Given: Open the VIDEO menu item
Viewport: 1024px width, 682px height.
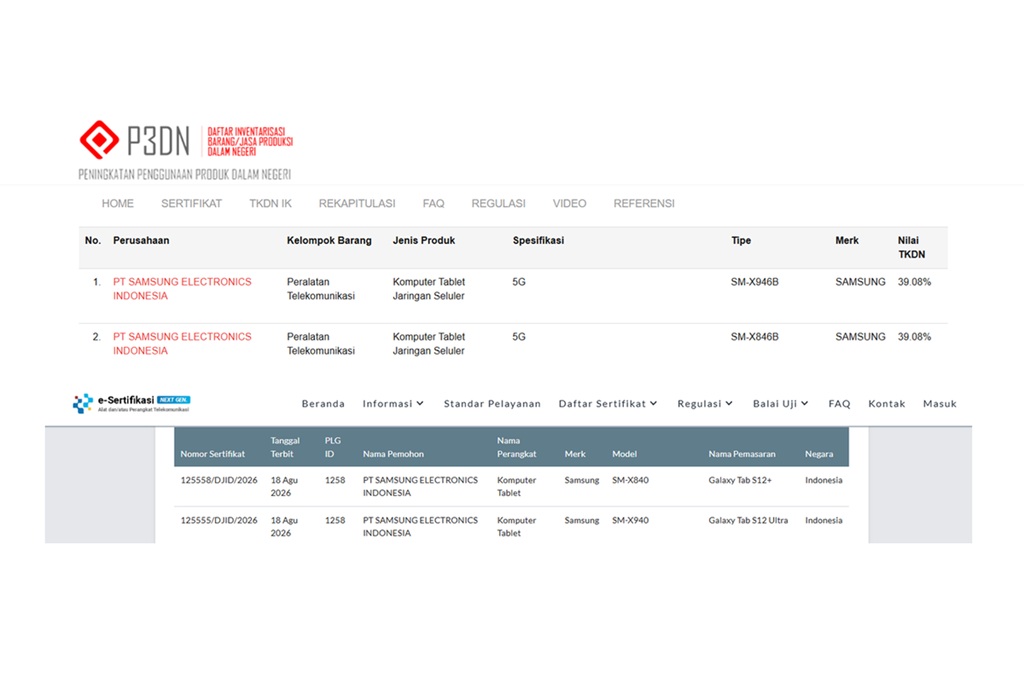Looking at the screenshot, I should [569, 204].
